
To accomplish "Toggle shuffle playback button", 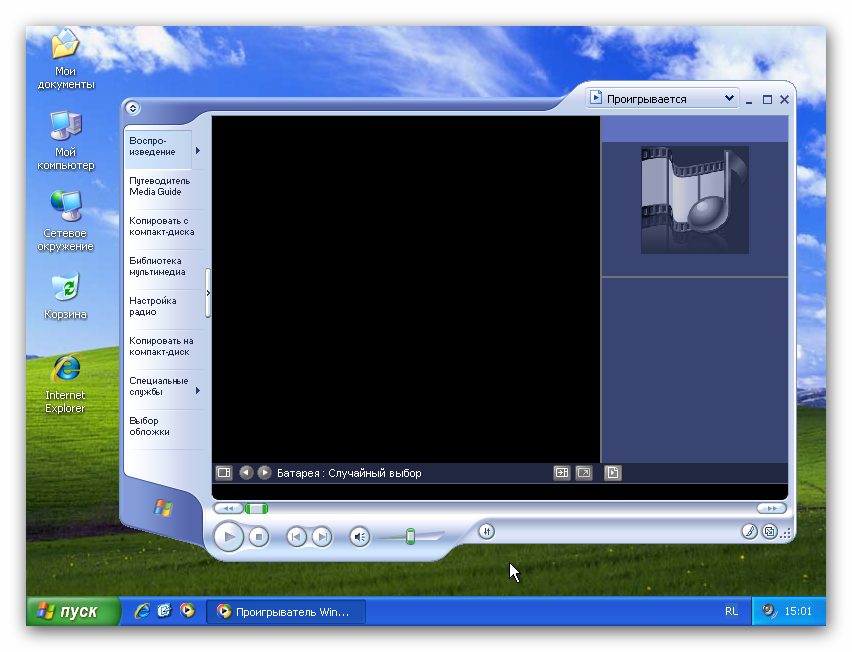I will [486, 531].
